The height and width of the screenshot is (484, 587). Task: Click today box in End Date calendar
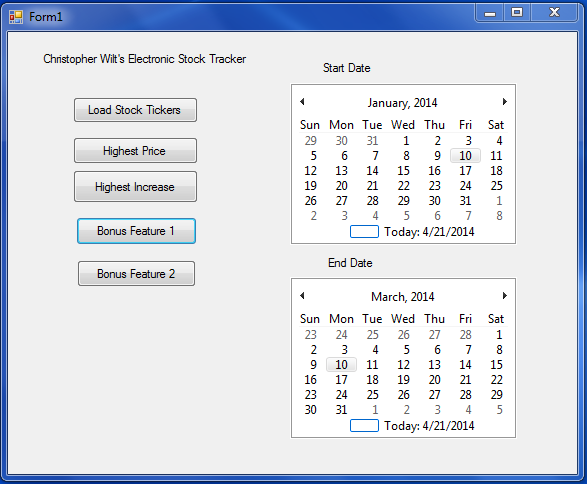364,426
